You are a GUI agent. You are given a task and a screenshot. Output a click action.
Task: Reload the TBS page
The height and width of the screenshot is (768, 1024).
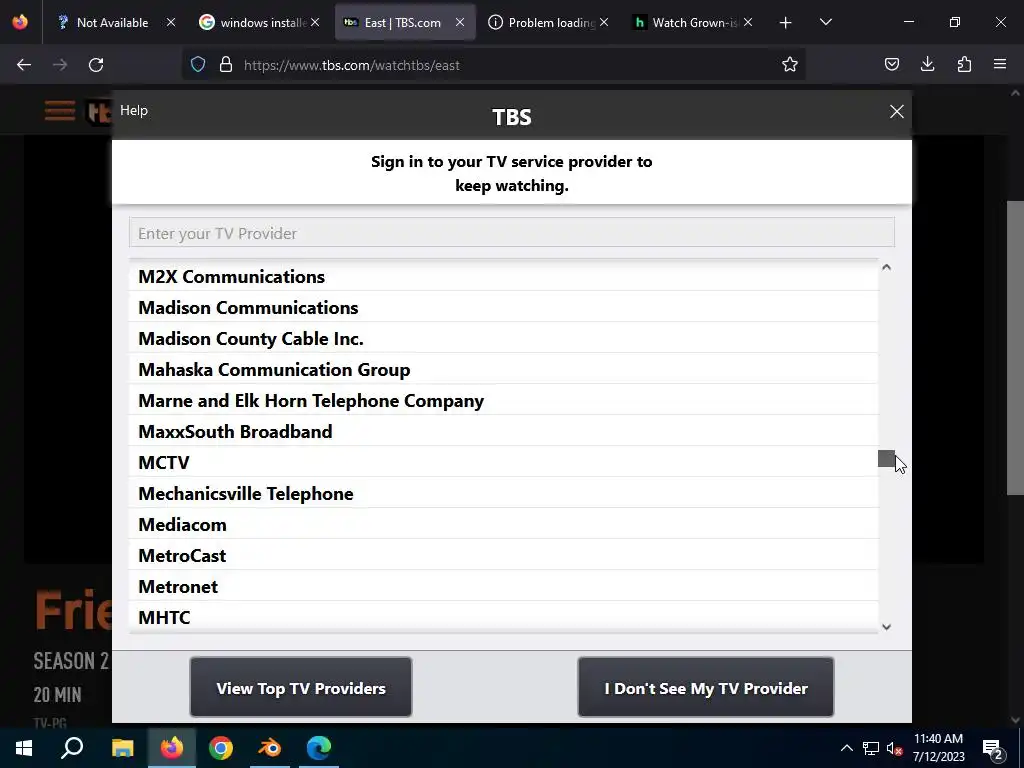(96, 65)
